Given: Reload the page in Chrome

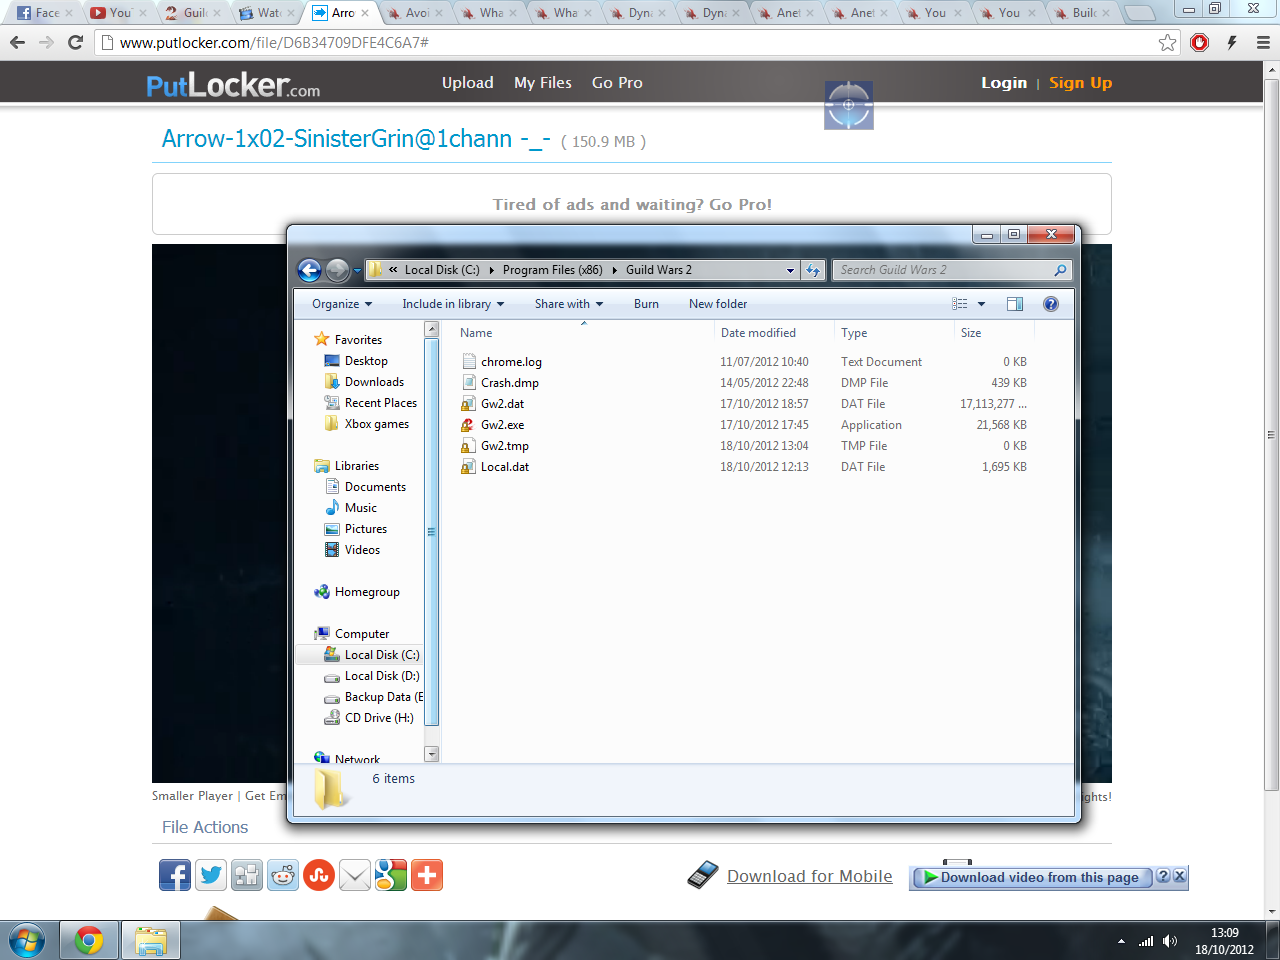Looking at the screenshot, I should pos(75,42).
